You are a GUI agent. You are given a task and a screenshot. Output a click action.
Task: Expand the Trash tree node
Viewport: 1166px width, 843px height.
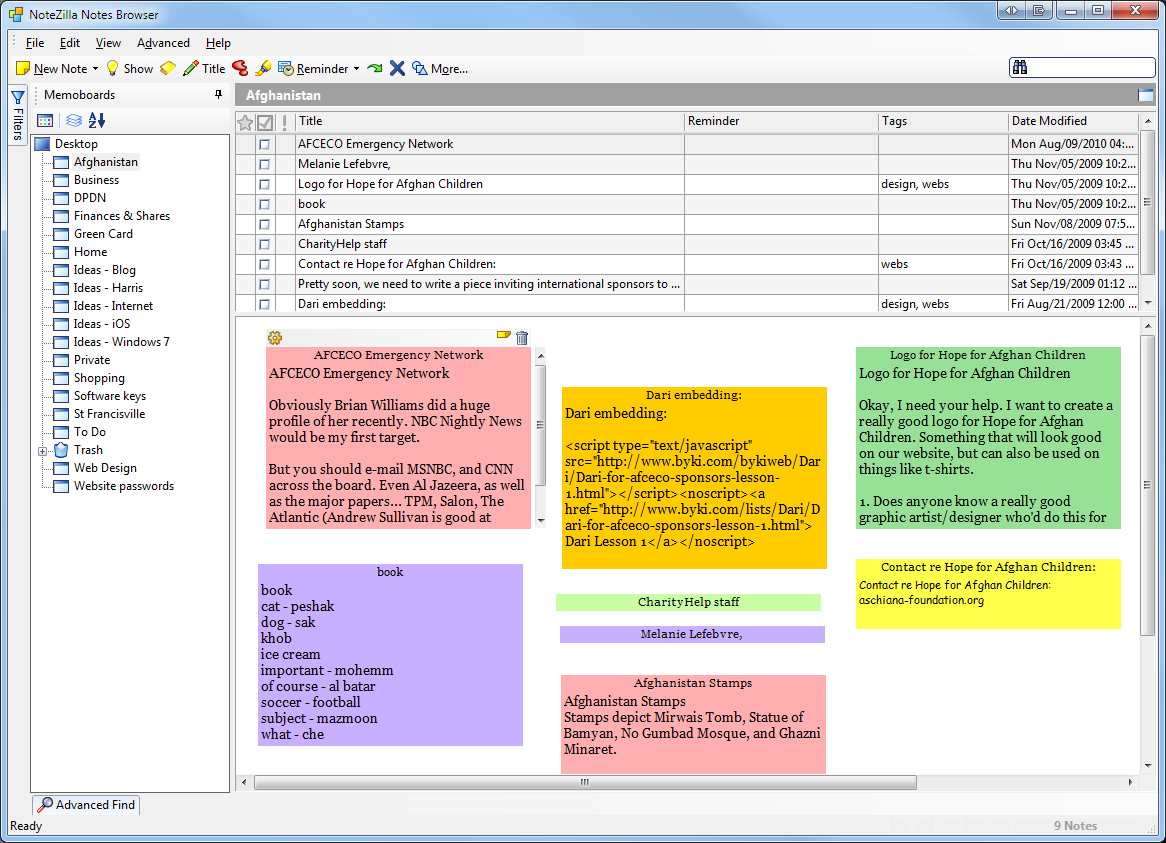42,451
